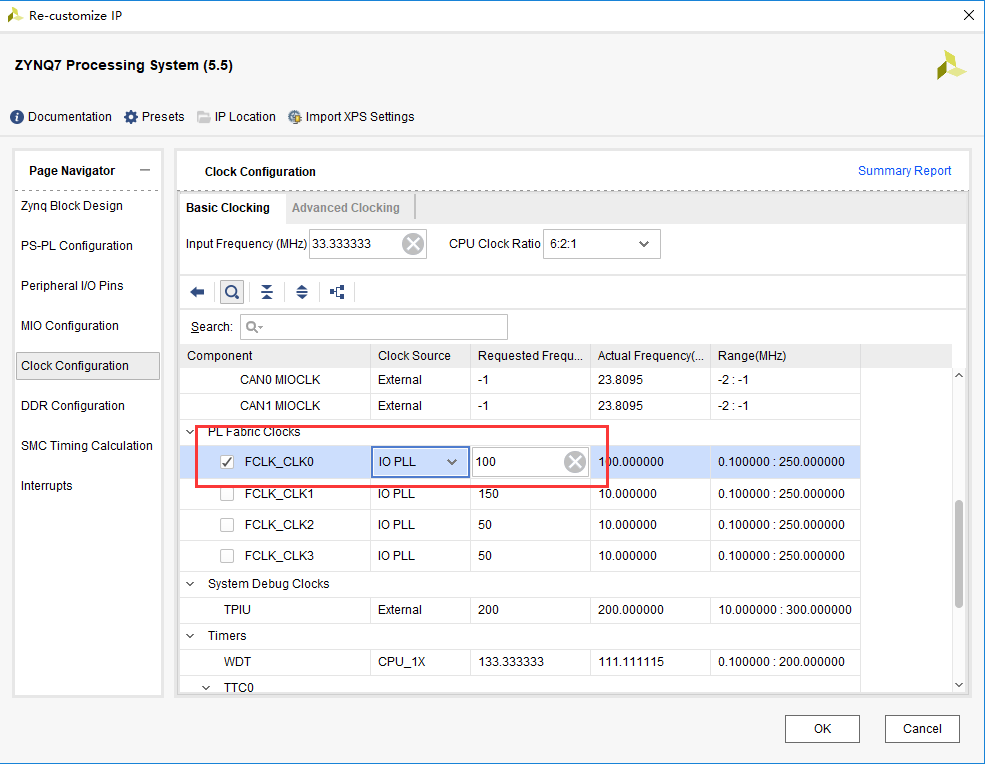Image resolution: width=985 pixels, height=764 pixels.
Task: Click the Search text field
Action: click(x=374, y=327)
